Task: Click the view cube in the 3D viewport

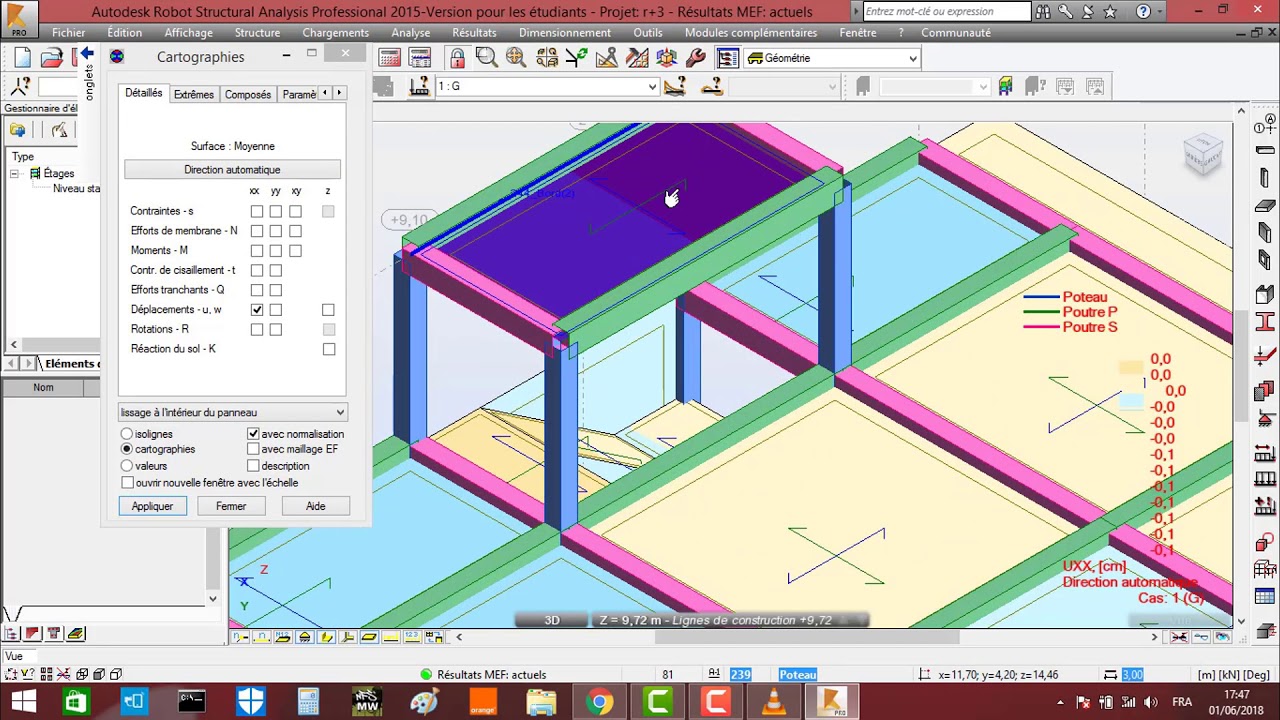Action: pyautogui.click(x=1203, y=153)
